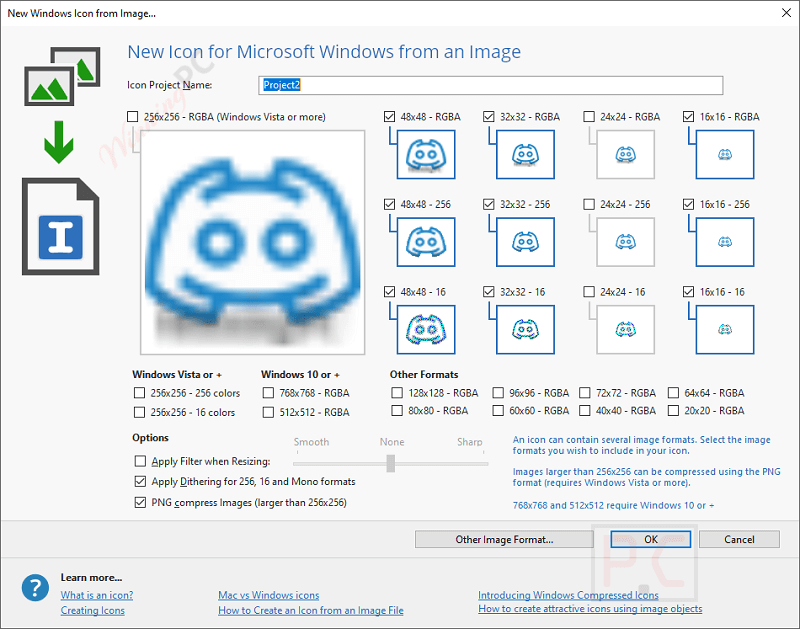Enable 768x768 - RGBA Windows 10 format

pos(268,393)
